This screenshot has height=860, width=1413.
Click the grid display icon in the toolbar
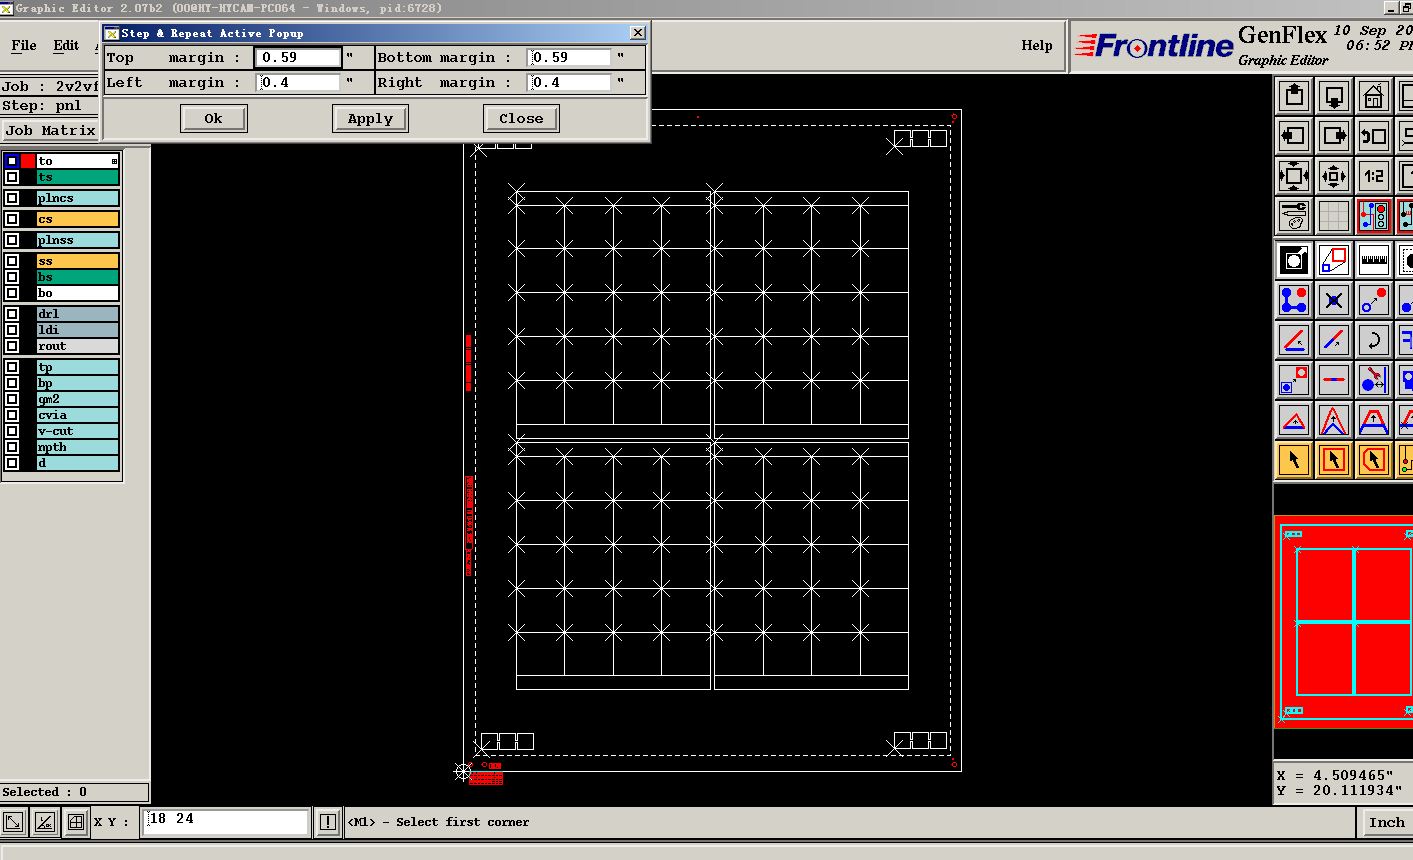coord(1333,215)
